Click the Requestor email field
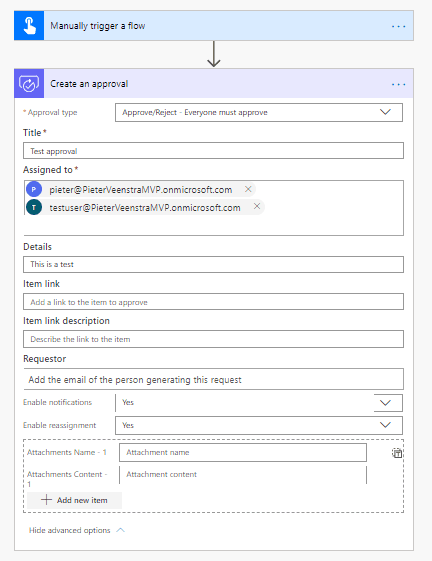This screenshot has width=432, height=561. pos(213,379)
